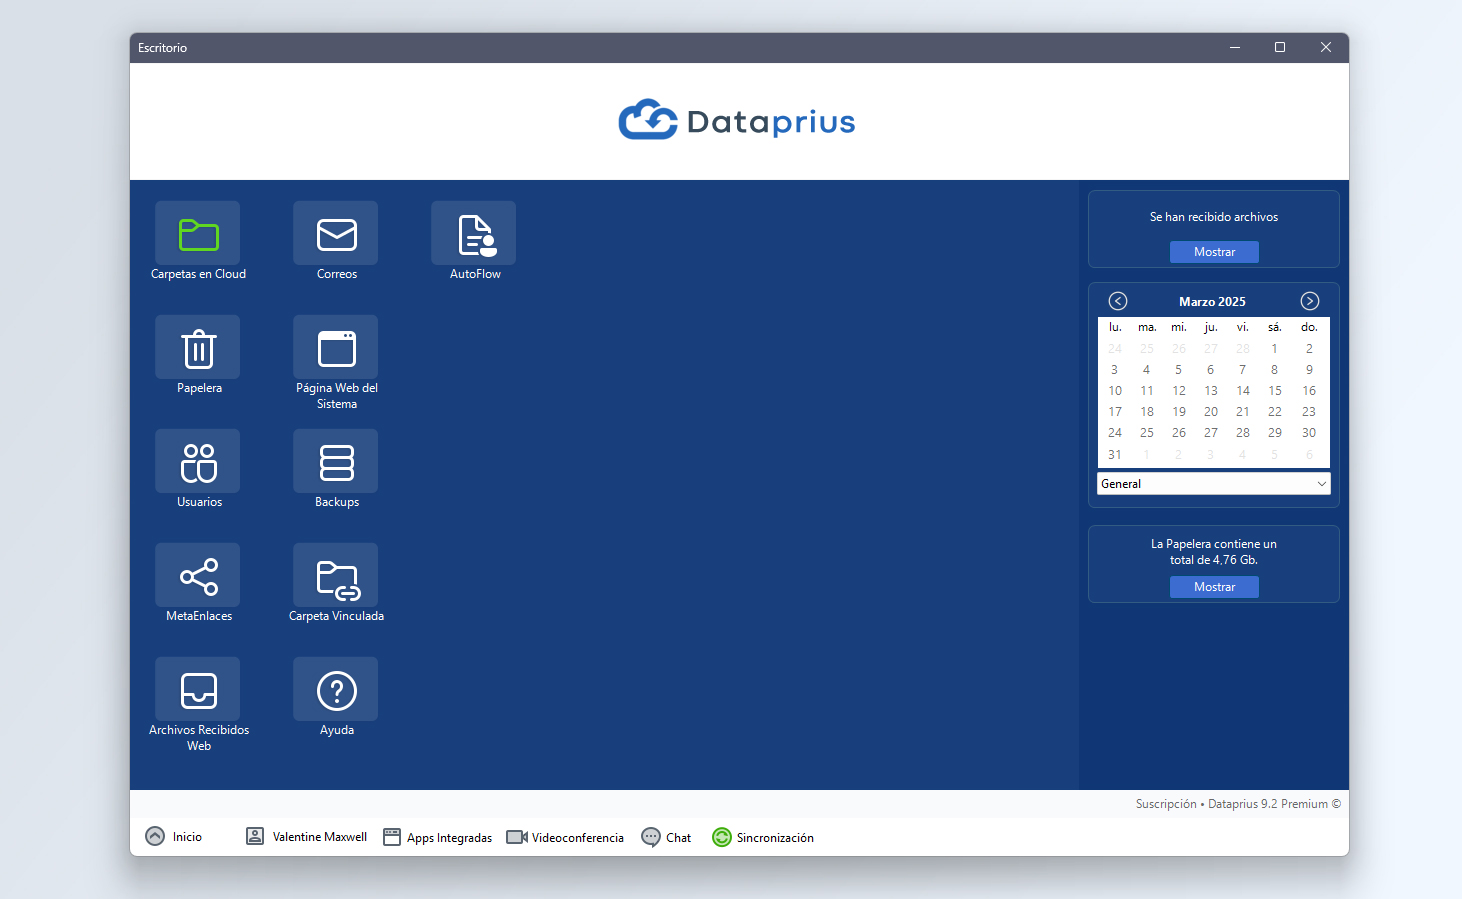1462x899 pixels.
Task: Select March 6 in calendar
Action: coord(1211,370)
